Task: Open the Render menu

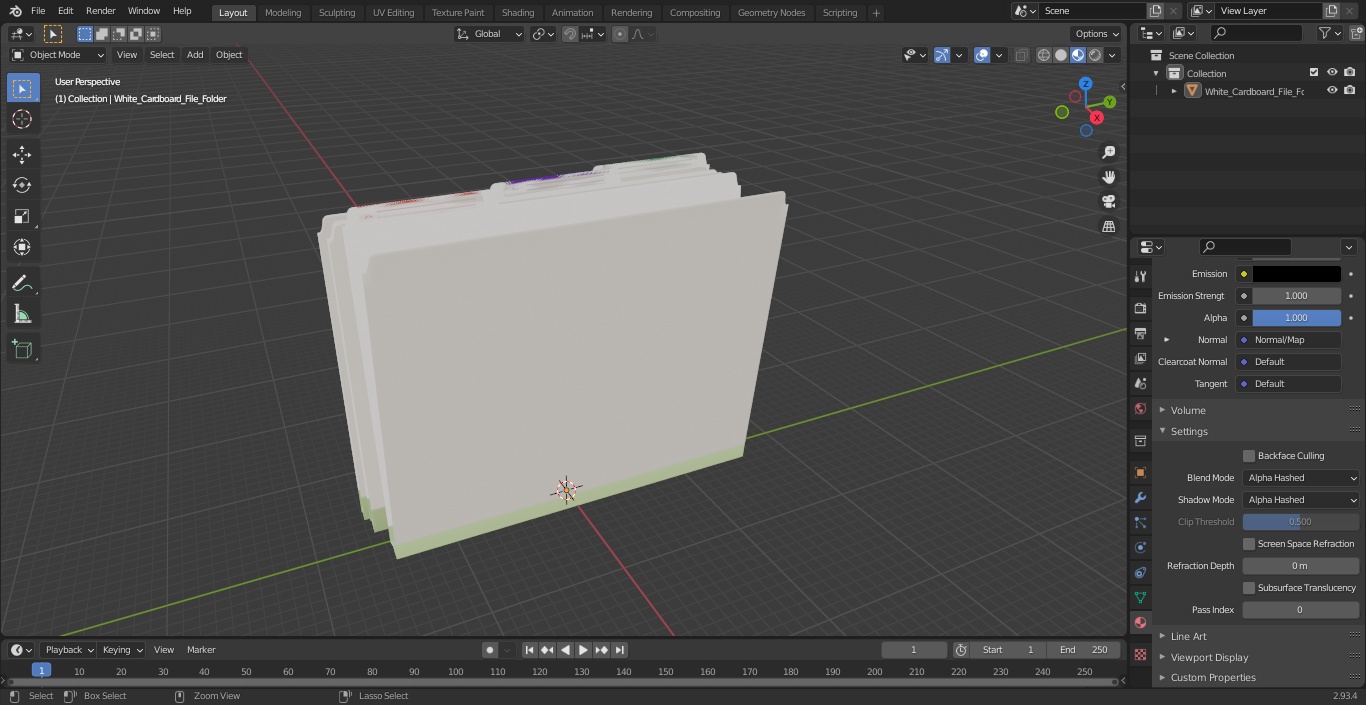Action: pyautogui.click(x=100, y=11)
